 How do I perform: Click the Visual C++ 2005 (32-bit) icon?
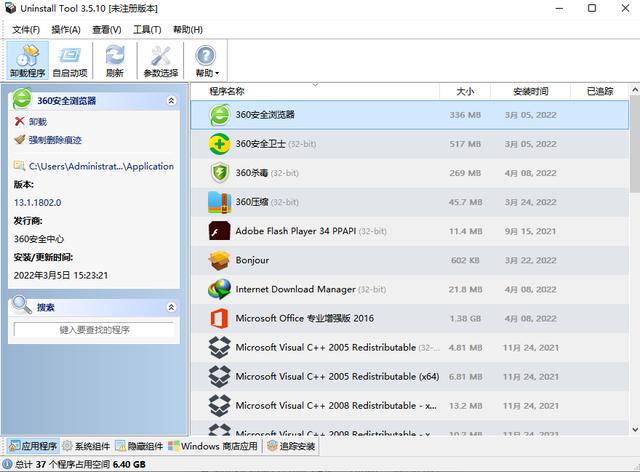coord(220,347)
